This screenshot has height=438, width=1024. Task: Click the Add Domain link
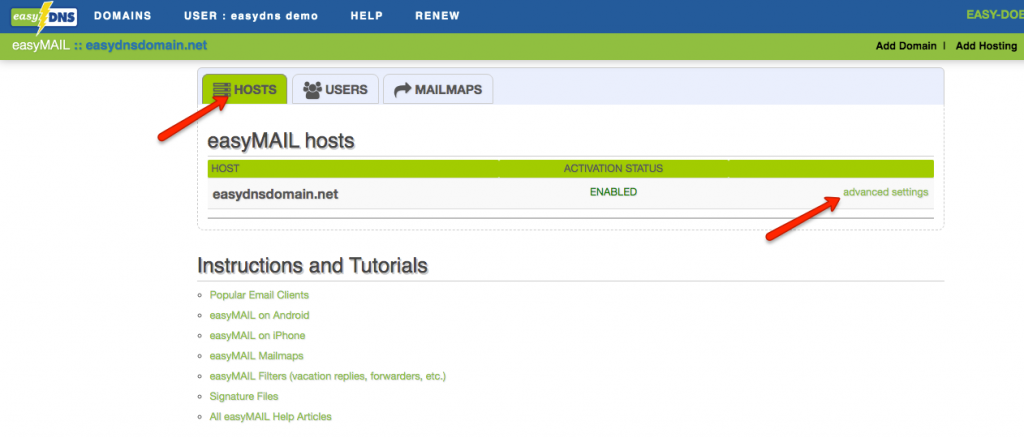click(x=906, y=46)
